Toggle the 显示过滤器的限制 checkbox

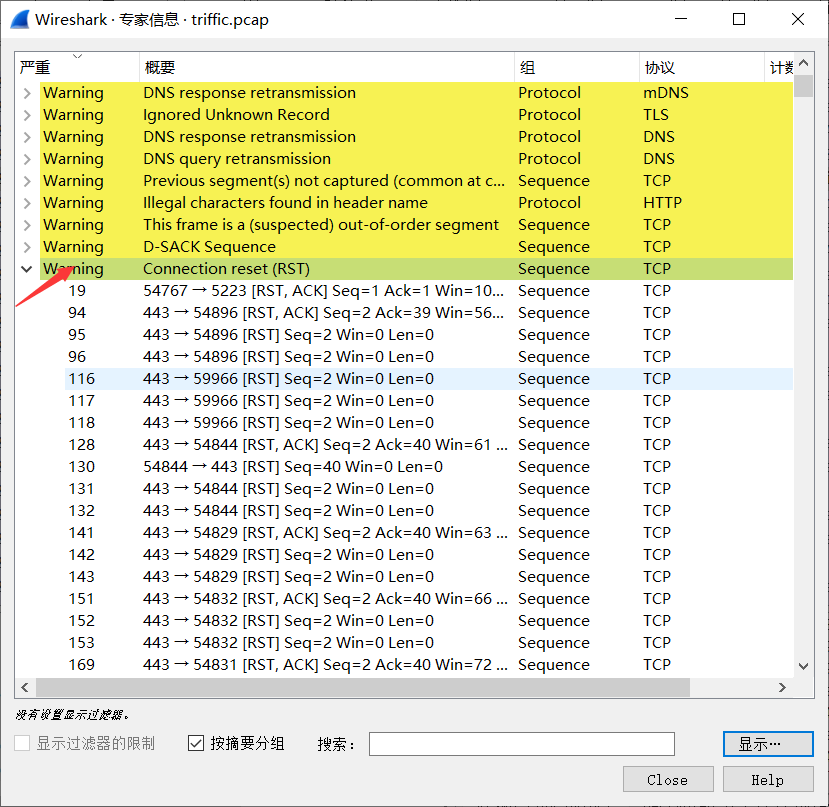click(22, 743)
